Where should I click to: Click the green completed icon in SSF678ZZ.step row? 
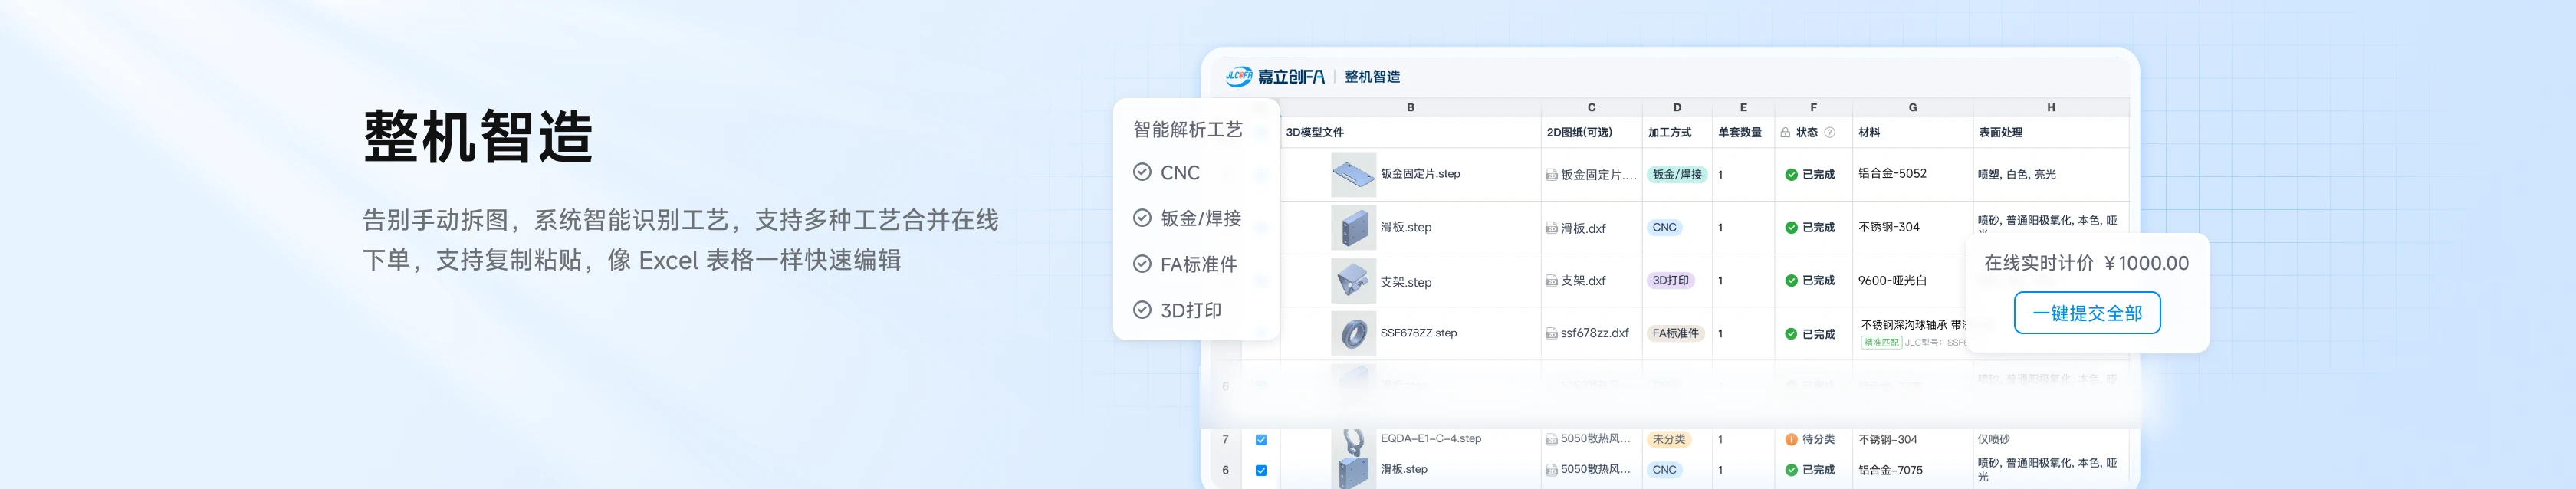tap(1791, 334)
